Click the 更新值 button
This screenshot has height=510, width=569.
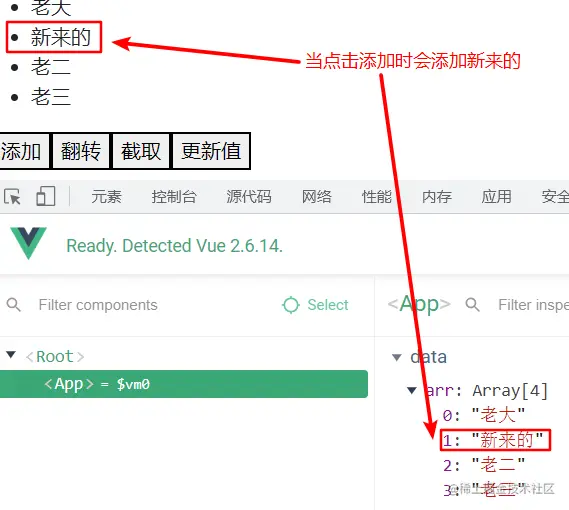pyautogui.click(x=211, y=151)
